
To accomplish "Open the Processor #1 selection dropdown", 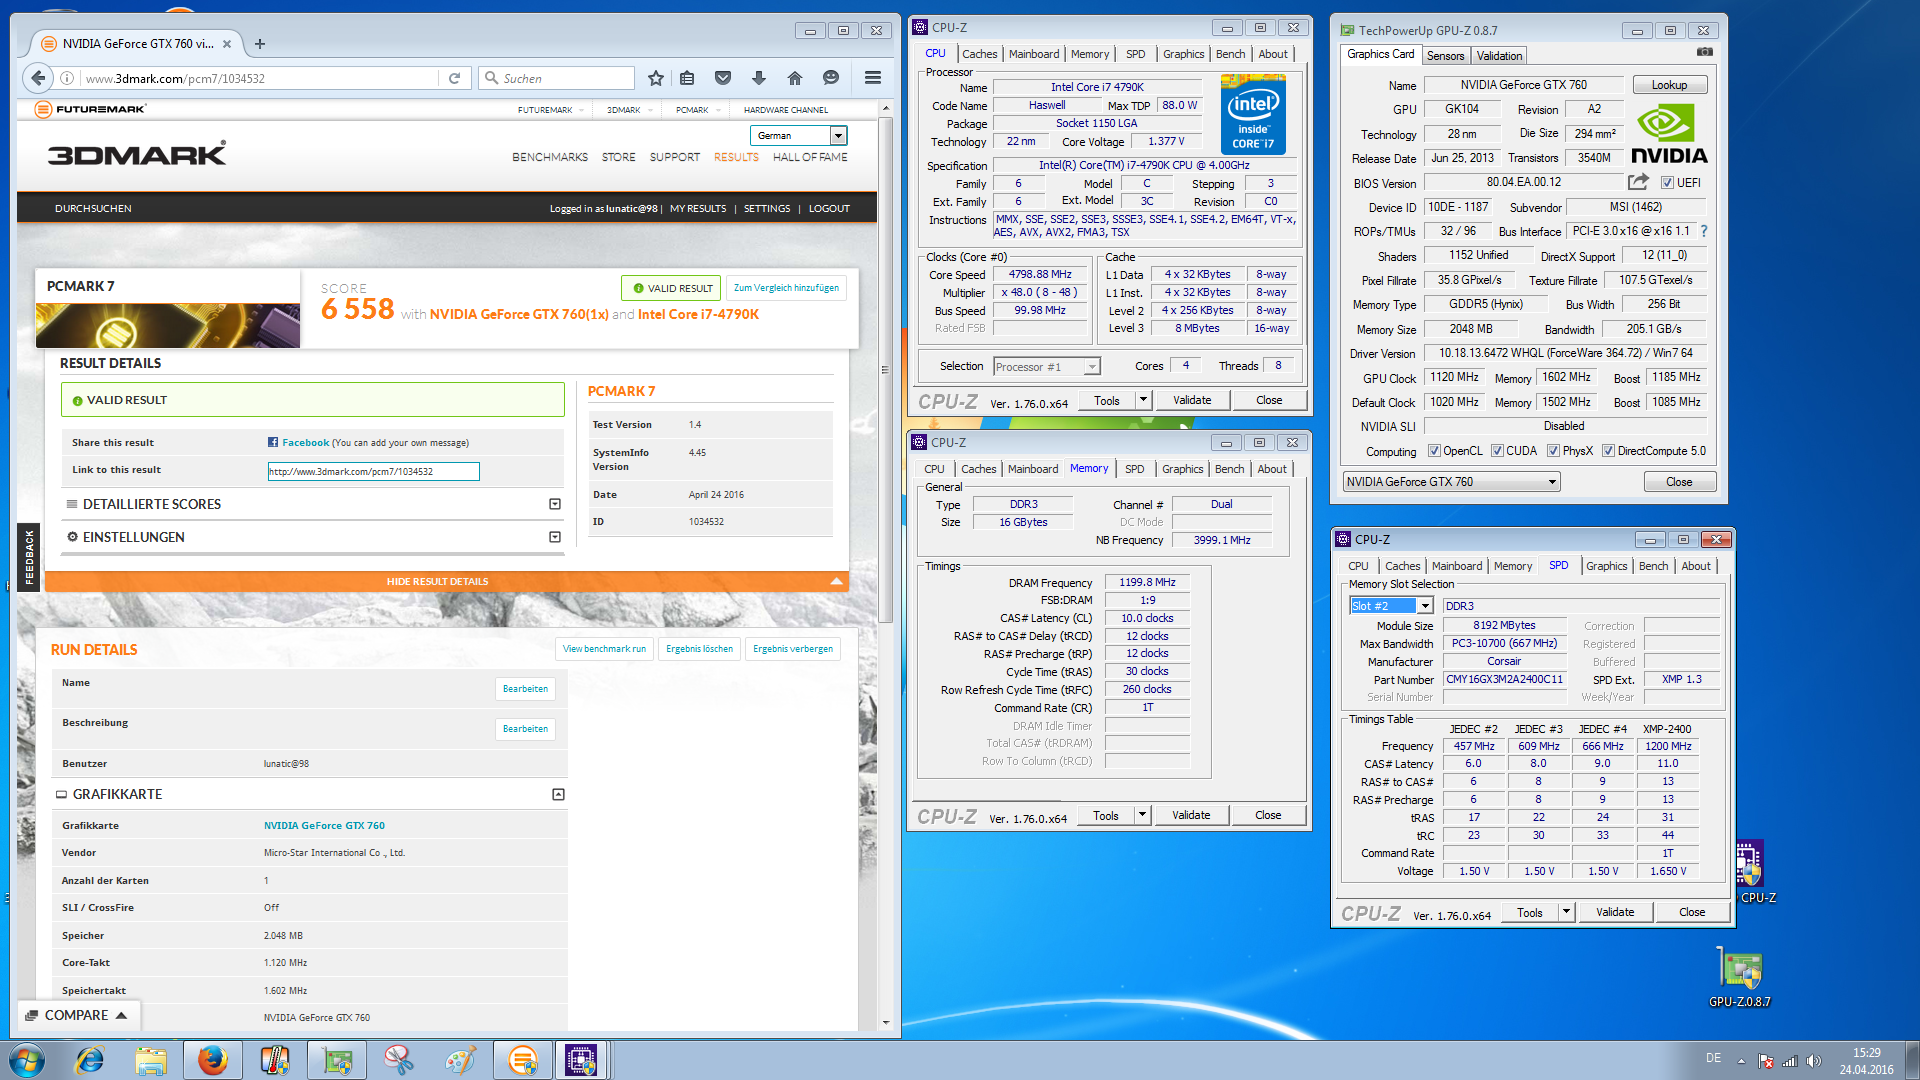I will (1047, 367).
